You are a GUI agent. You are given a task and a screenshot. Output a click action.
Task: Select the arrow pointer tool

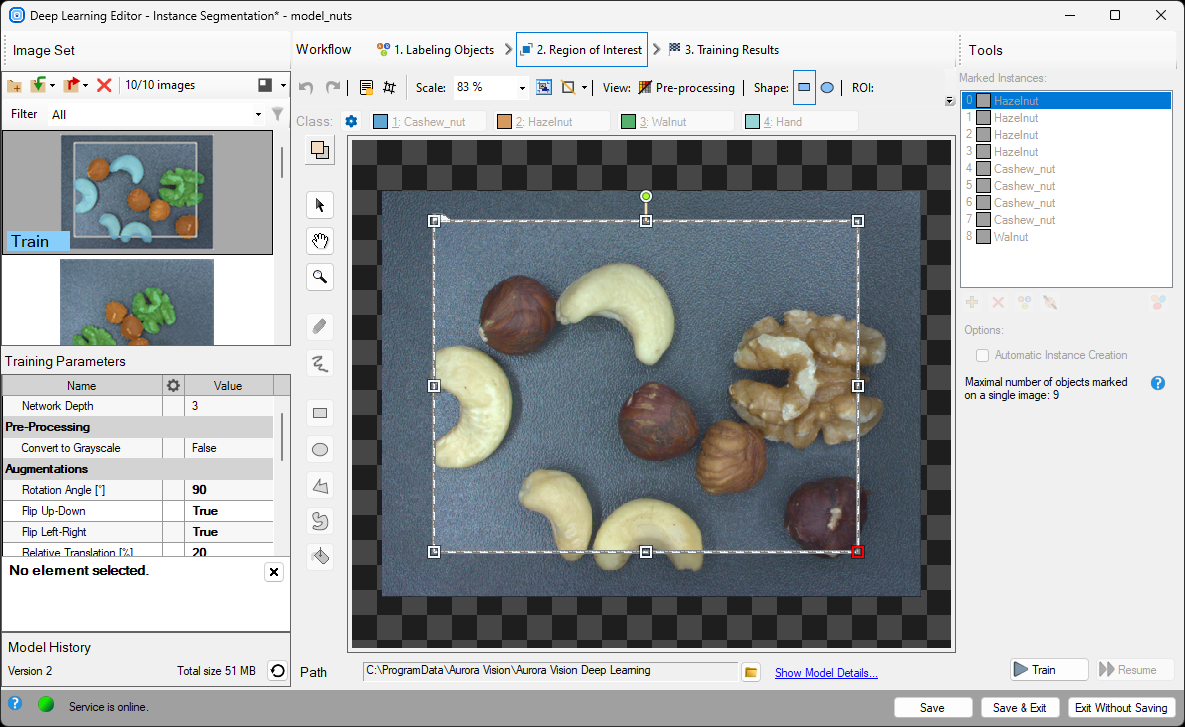coord(320,205)
